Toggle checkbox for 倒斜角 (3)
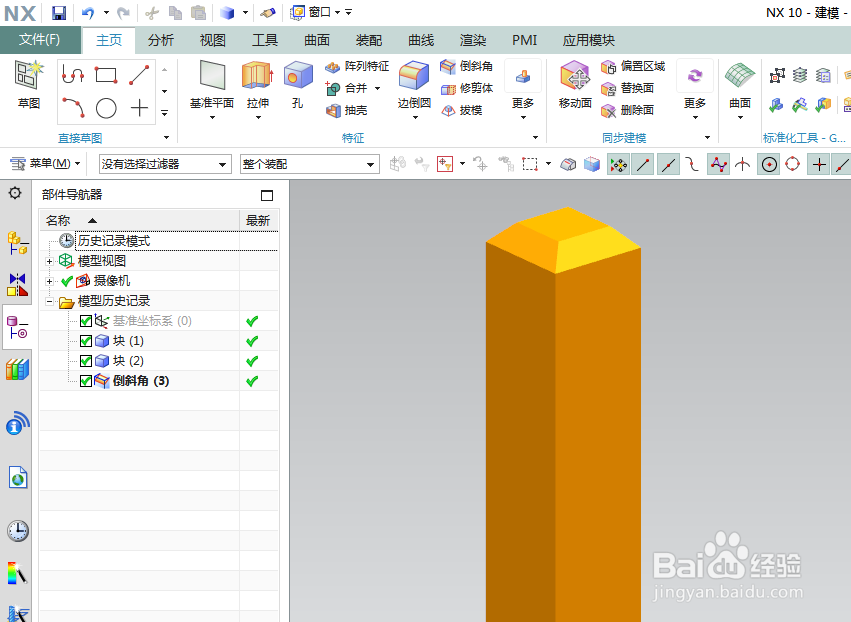Screen dimensions: 851x622 [x=86, y=381]
